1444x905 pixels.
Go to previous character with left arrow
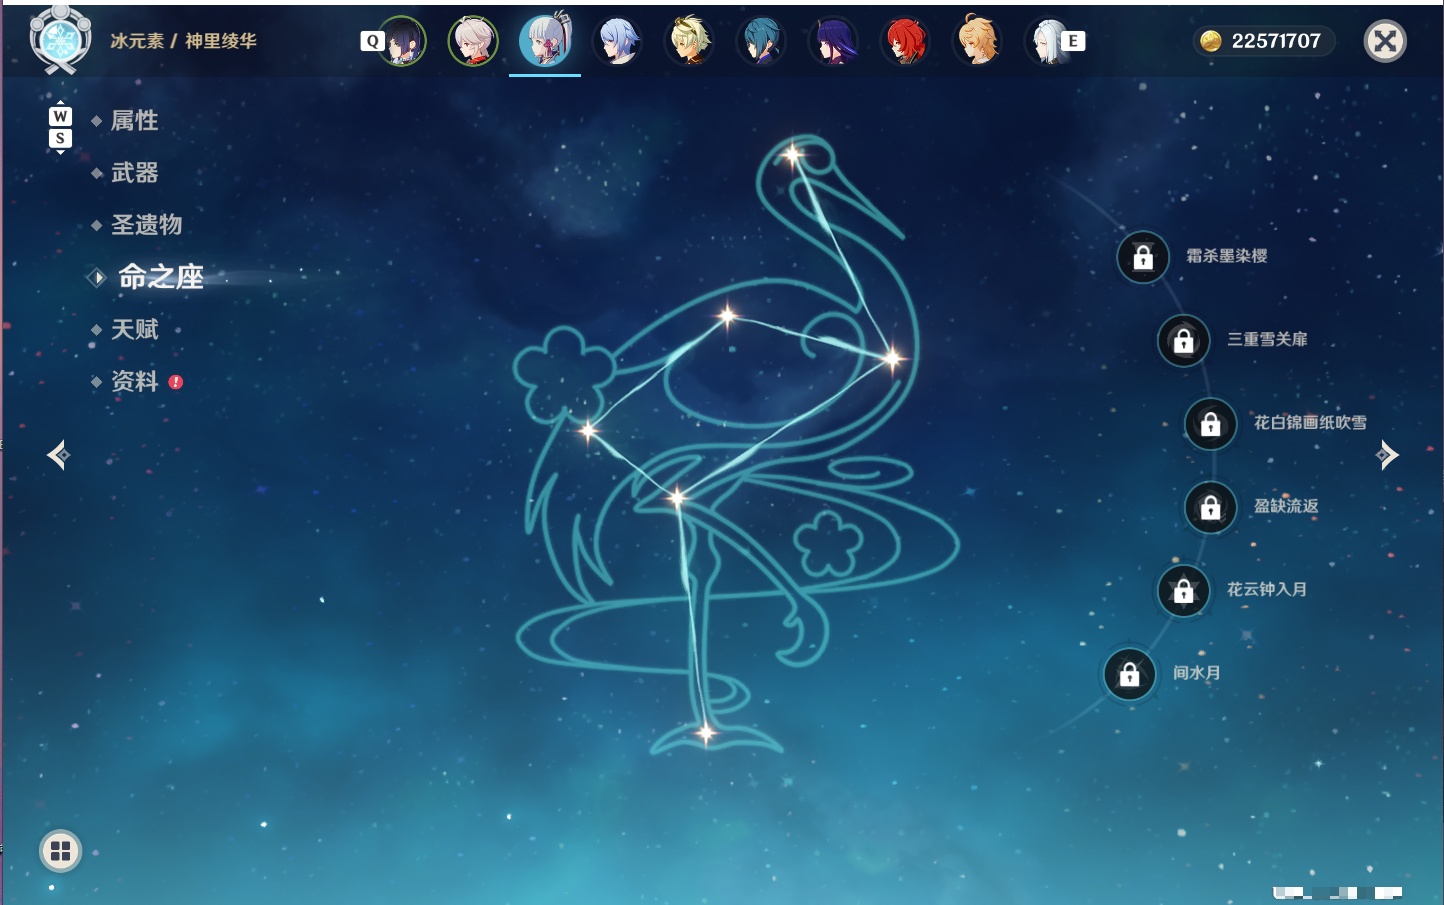point(58,455)
